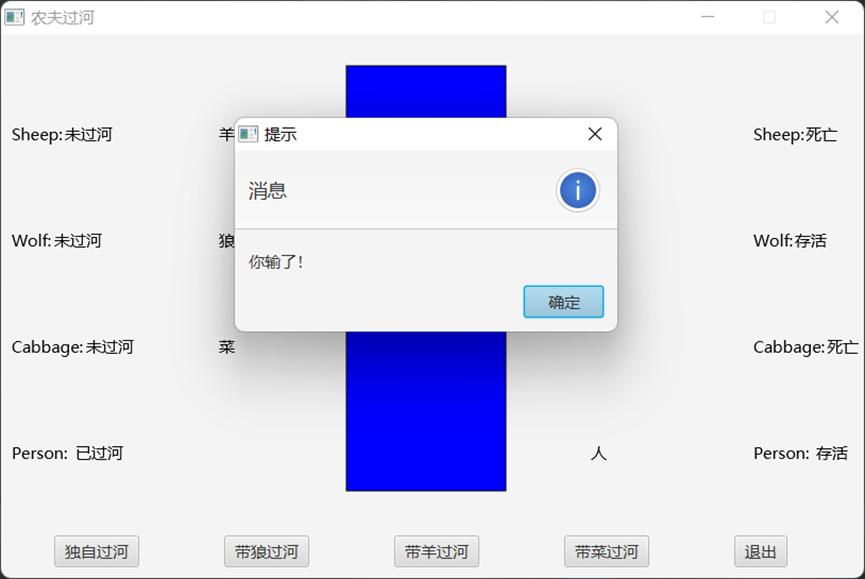Image resolution: width=865 pixels, height=579 pixels.
Task: Click the 确定 button in the dialog
Action: tap(563, 302)
